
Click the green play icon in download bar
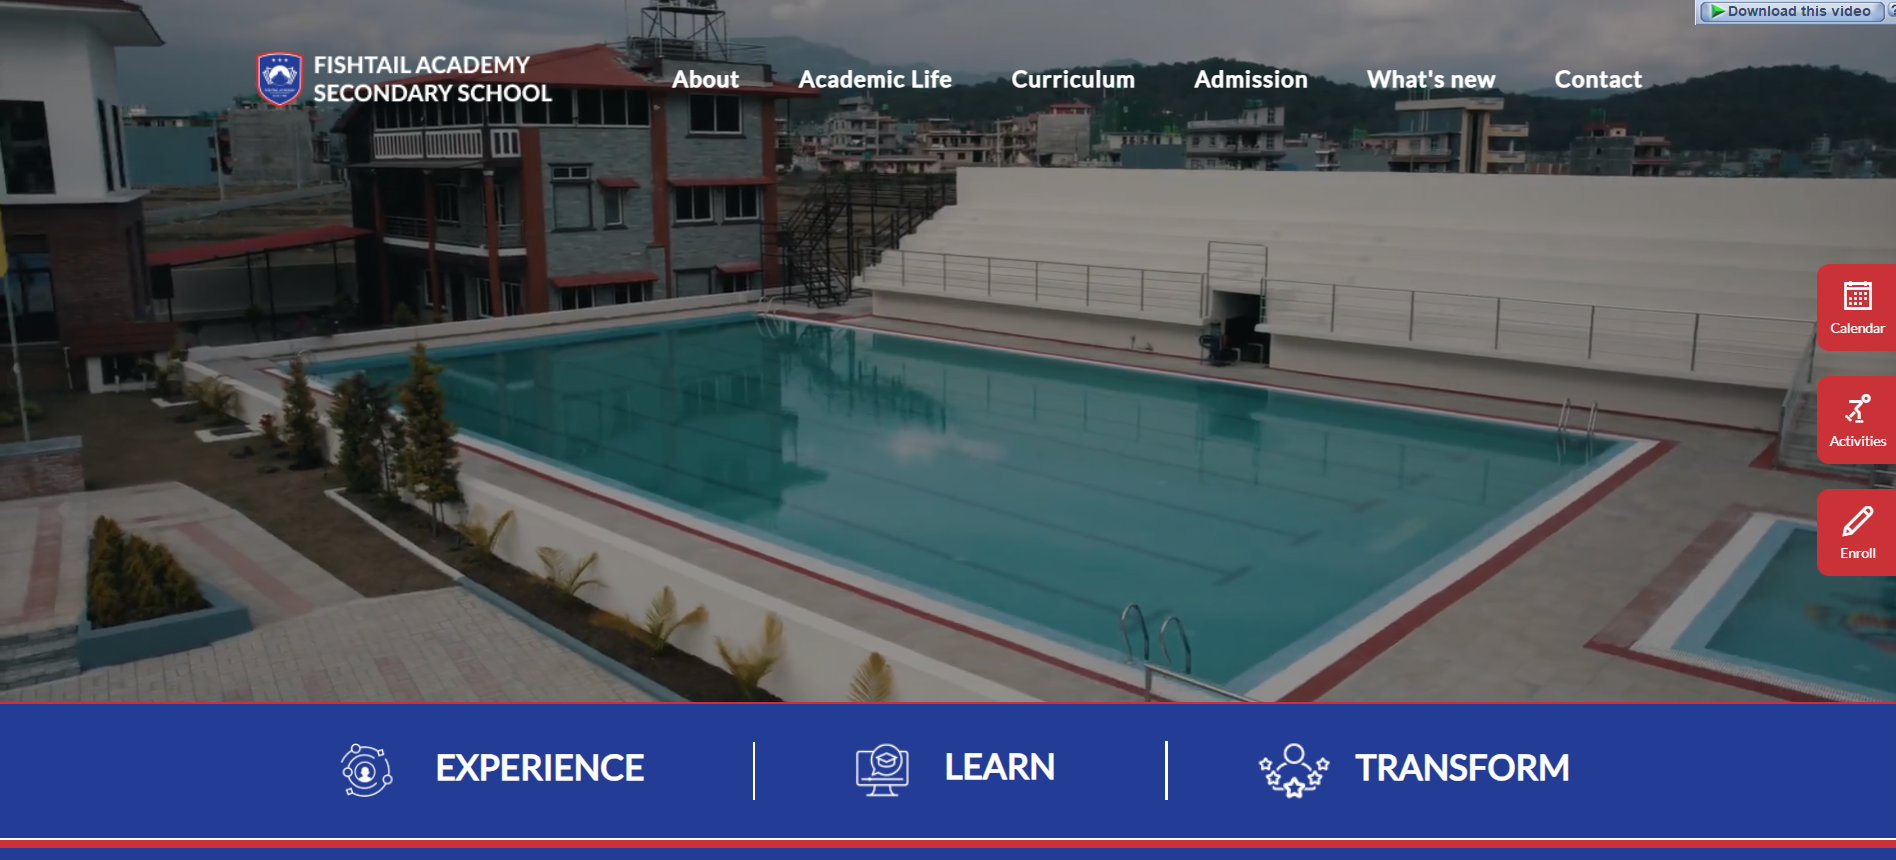pyautogui.click(x=1717, y=11)
